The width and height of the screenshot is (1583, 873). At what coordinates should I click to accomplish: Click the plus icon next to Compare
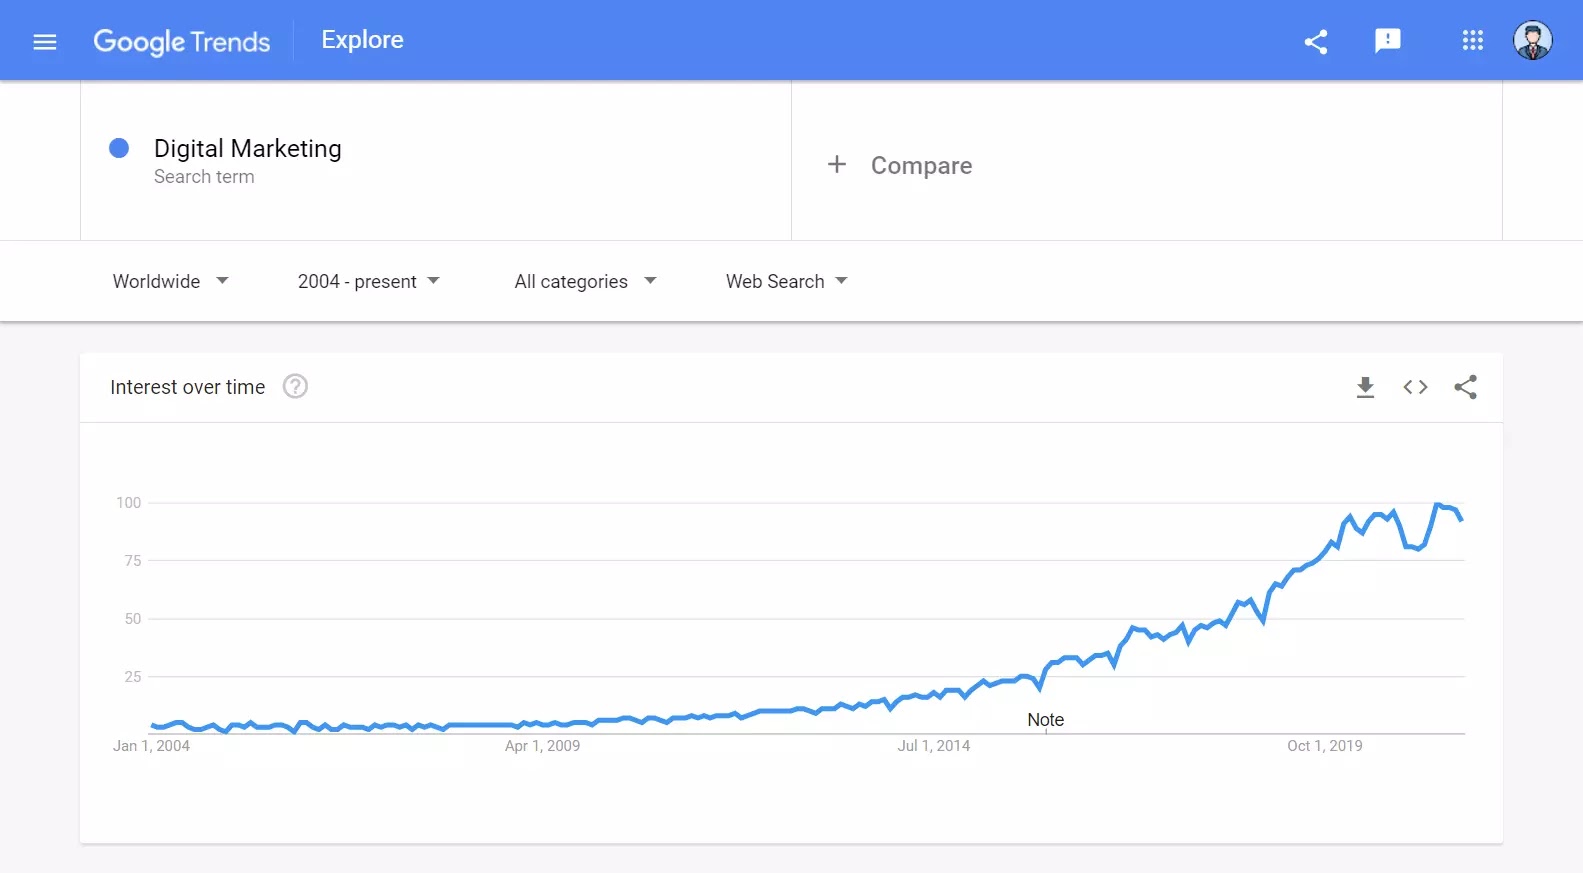(837, 164)
